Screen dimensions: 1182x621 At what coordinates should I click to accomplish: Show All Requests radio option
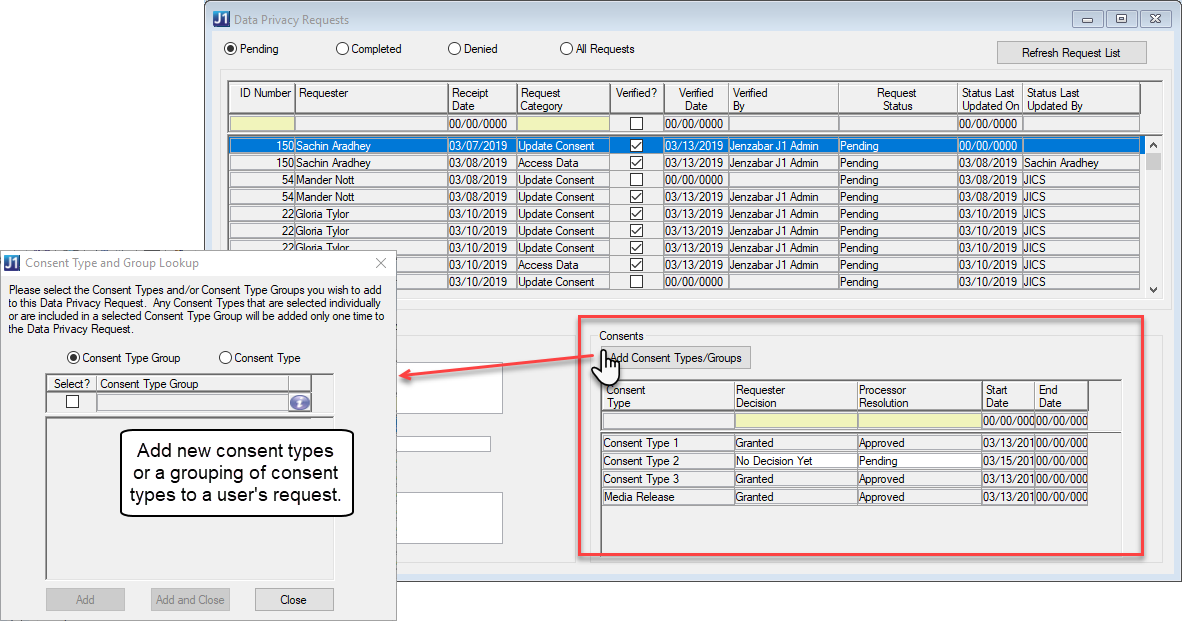(x=567, y=49)
